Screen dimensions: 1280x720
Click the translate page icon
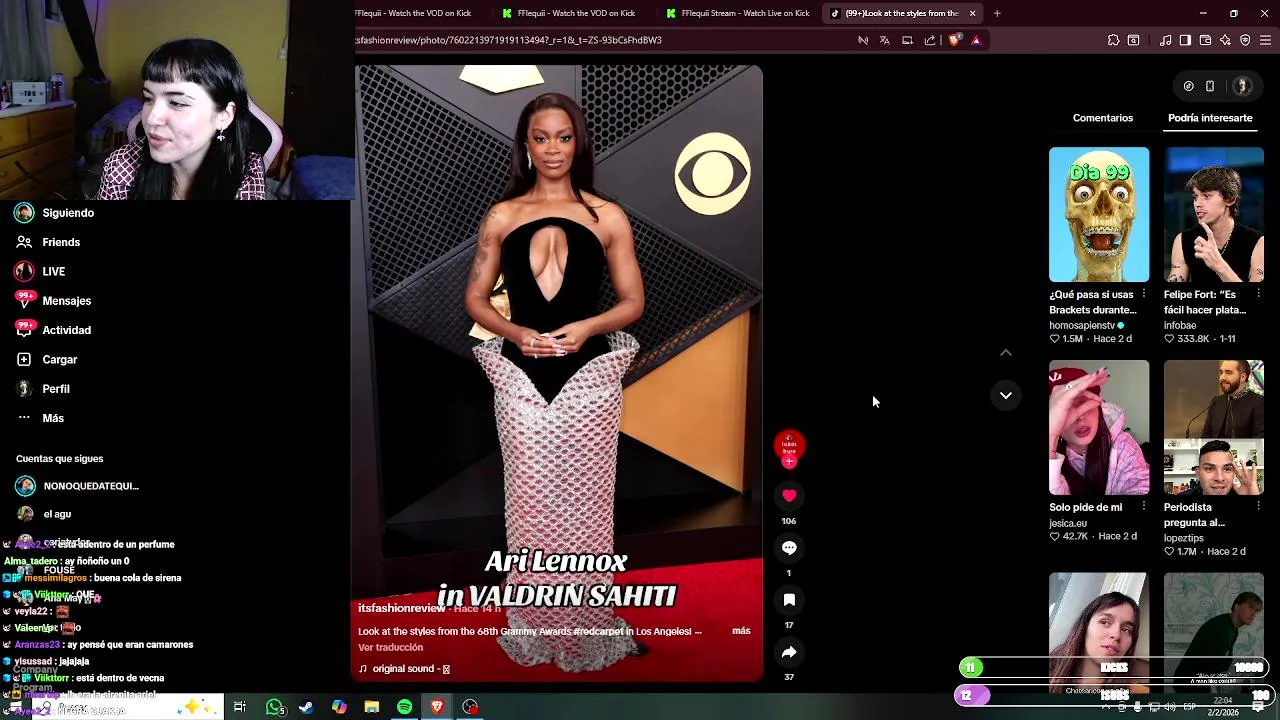(x=885, y=40)
